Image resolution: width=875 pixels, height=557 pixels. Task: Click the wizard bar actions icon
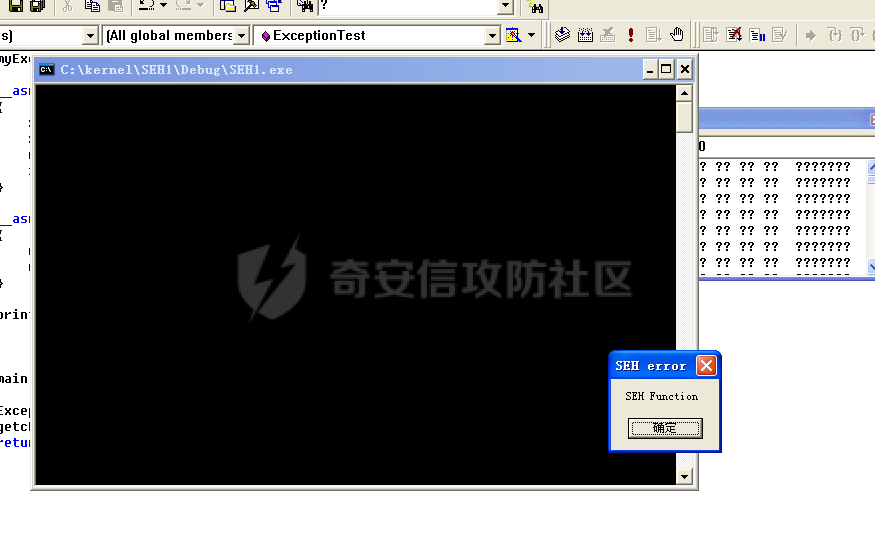click(x=513, y=35)
